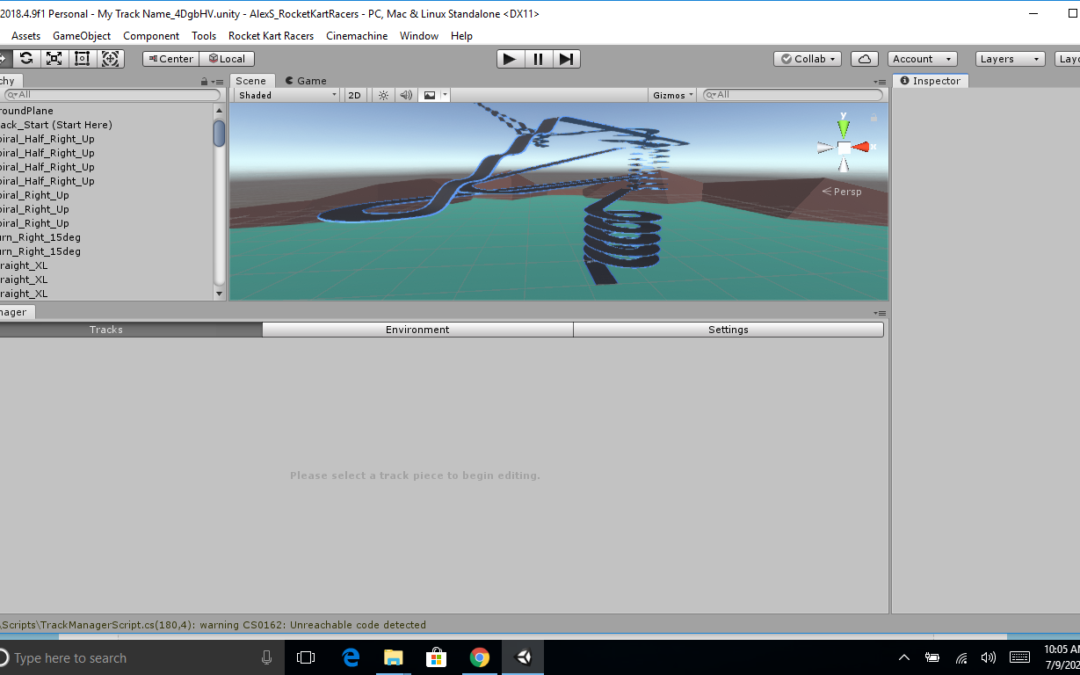Image resolution: width=1080 pixels, height=675 pixels.
Task: Open the Tools menu
Action: click(203, 36)
